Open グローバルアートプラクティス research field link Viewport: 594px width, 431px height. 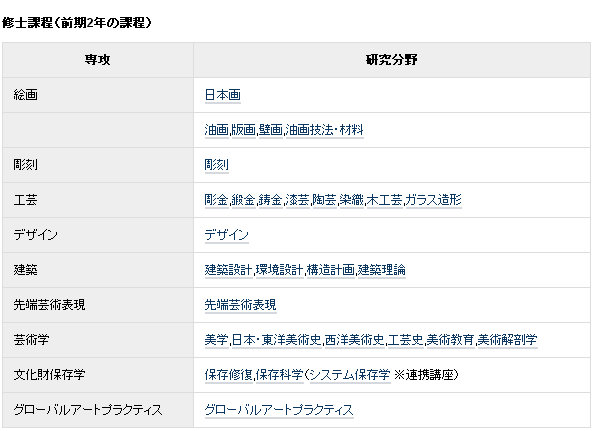point(279,410)
